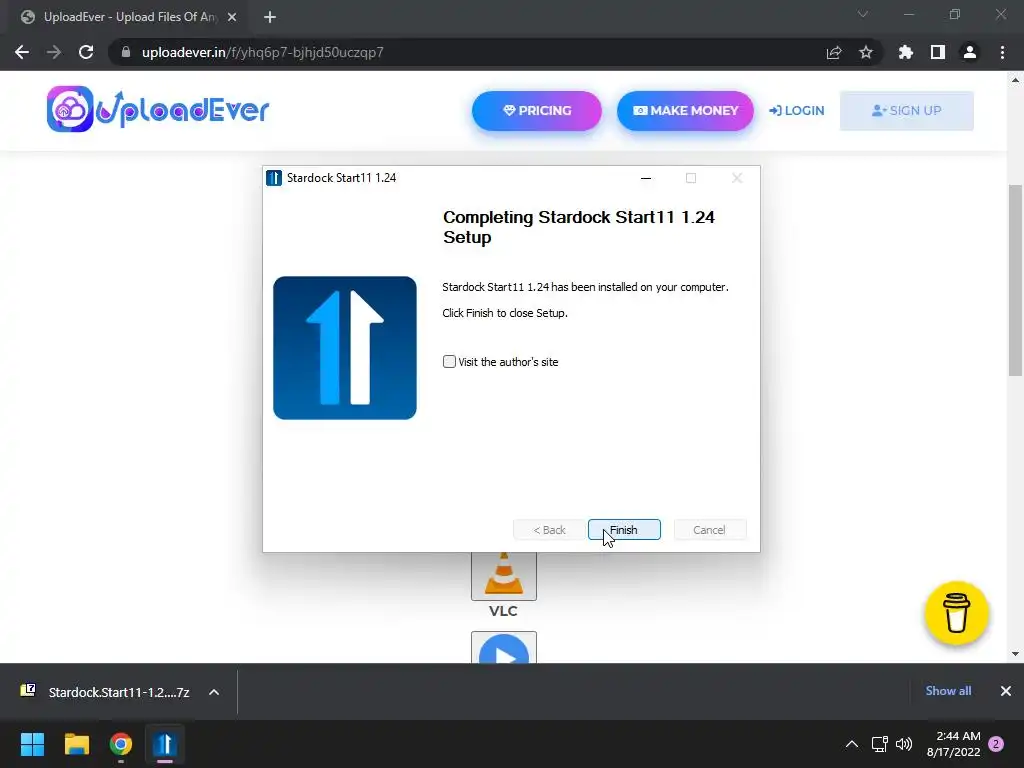Click the yellow coffee cup floating button
1024x768 pixels.
[x=956, y=613]
